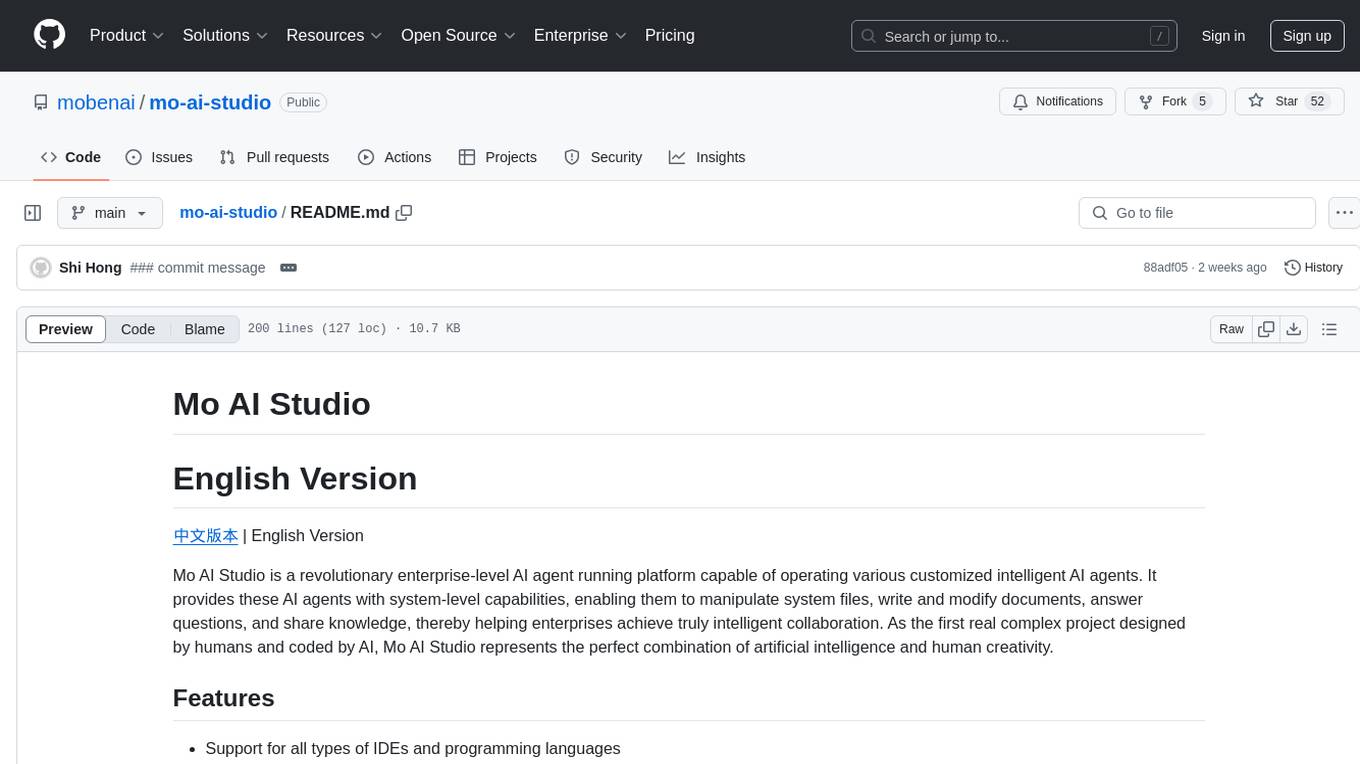This screenshot has height=764, width=1360.
Task: Expand the Solutions menu
Action: click(225, 35)
